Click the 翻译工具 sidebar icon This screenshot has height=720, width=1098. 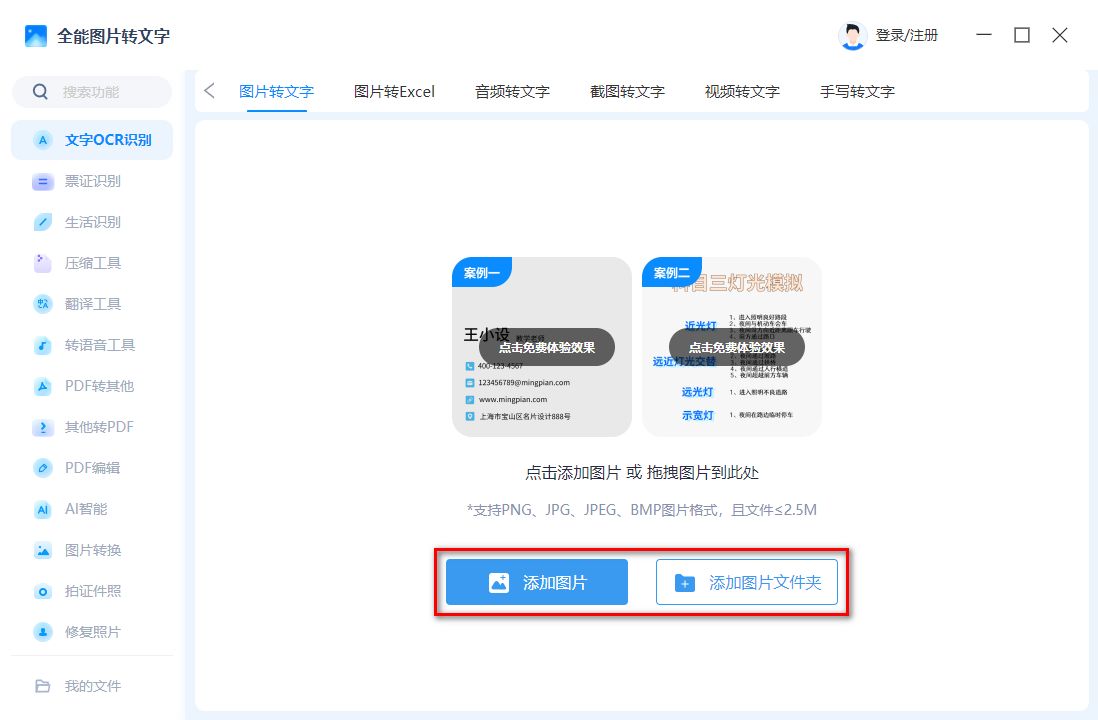(x=43, y=304)
